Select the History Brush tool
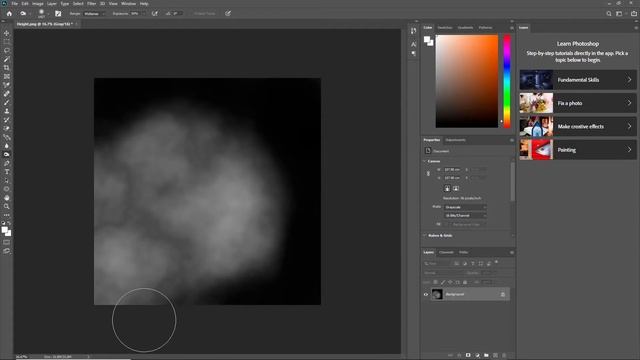Screen dimensions: 640x360 click(7, 120)
